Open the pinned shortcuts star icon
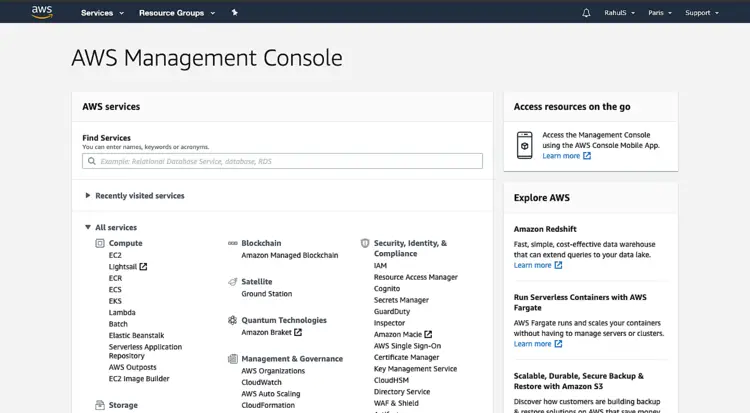The height and width of the screenshot is (413, 750). 234,12
